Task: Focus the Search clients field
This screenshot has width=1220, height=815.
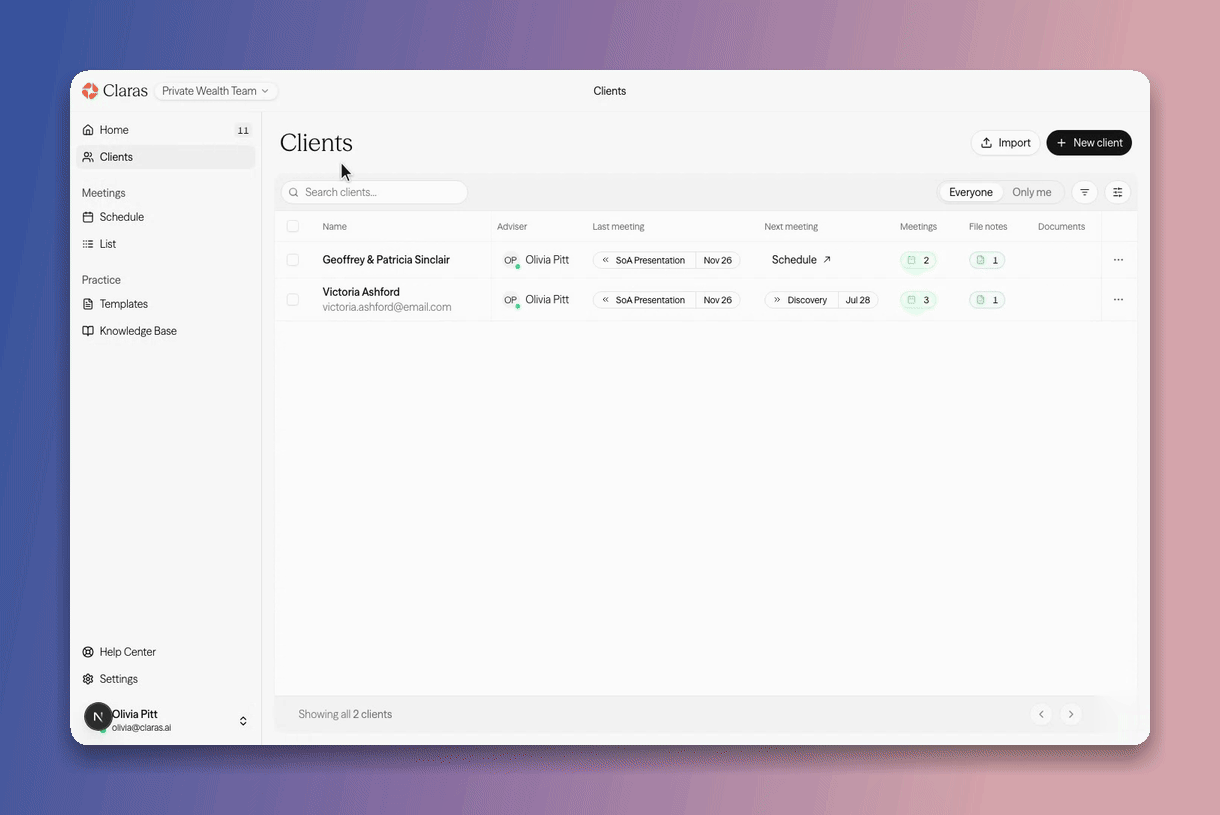Action: 374,192
